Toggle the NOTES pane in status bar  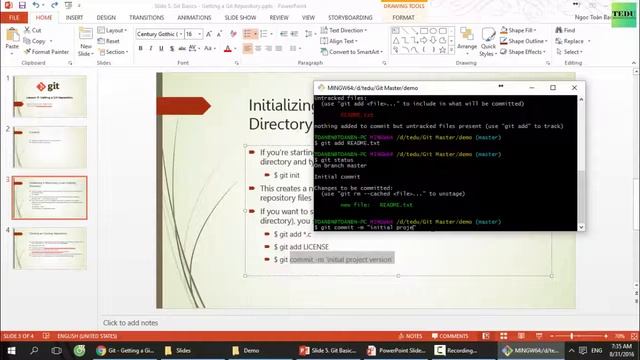coord(410,336)
